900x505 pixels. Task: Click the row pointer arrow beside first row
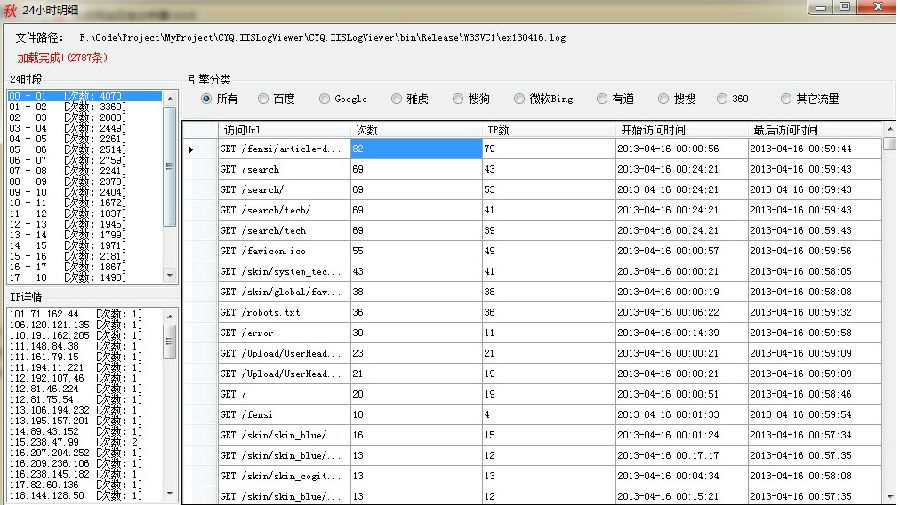pos(191,149)
